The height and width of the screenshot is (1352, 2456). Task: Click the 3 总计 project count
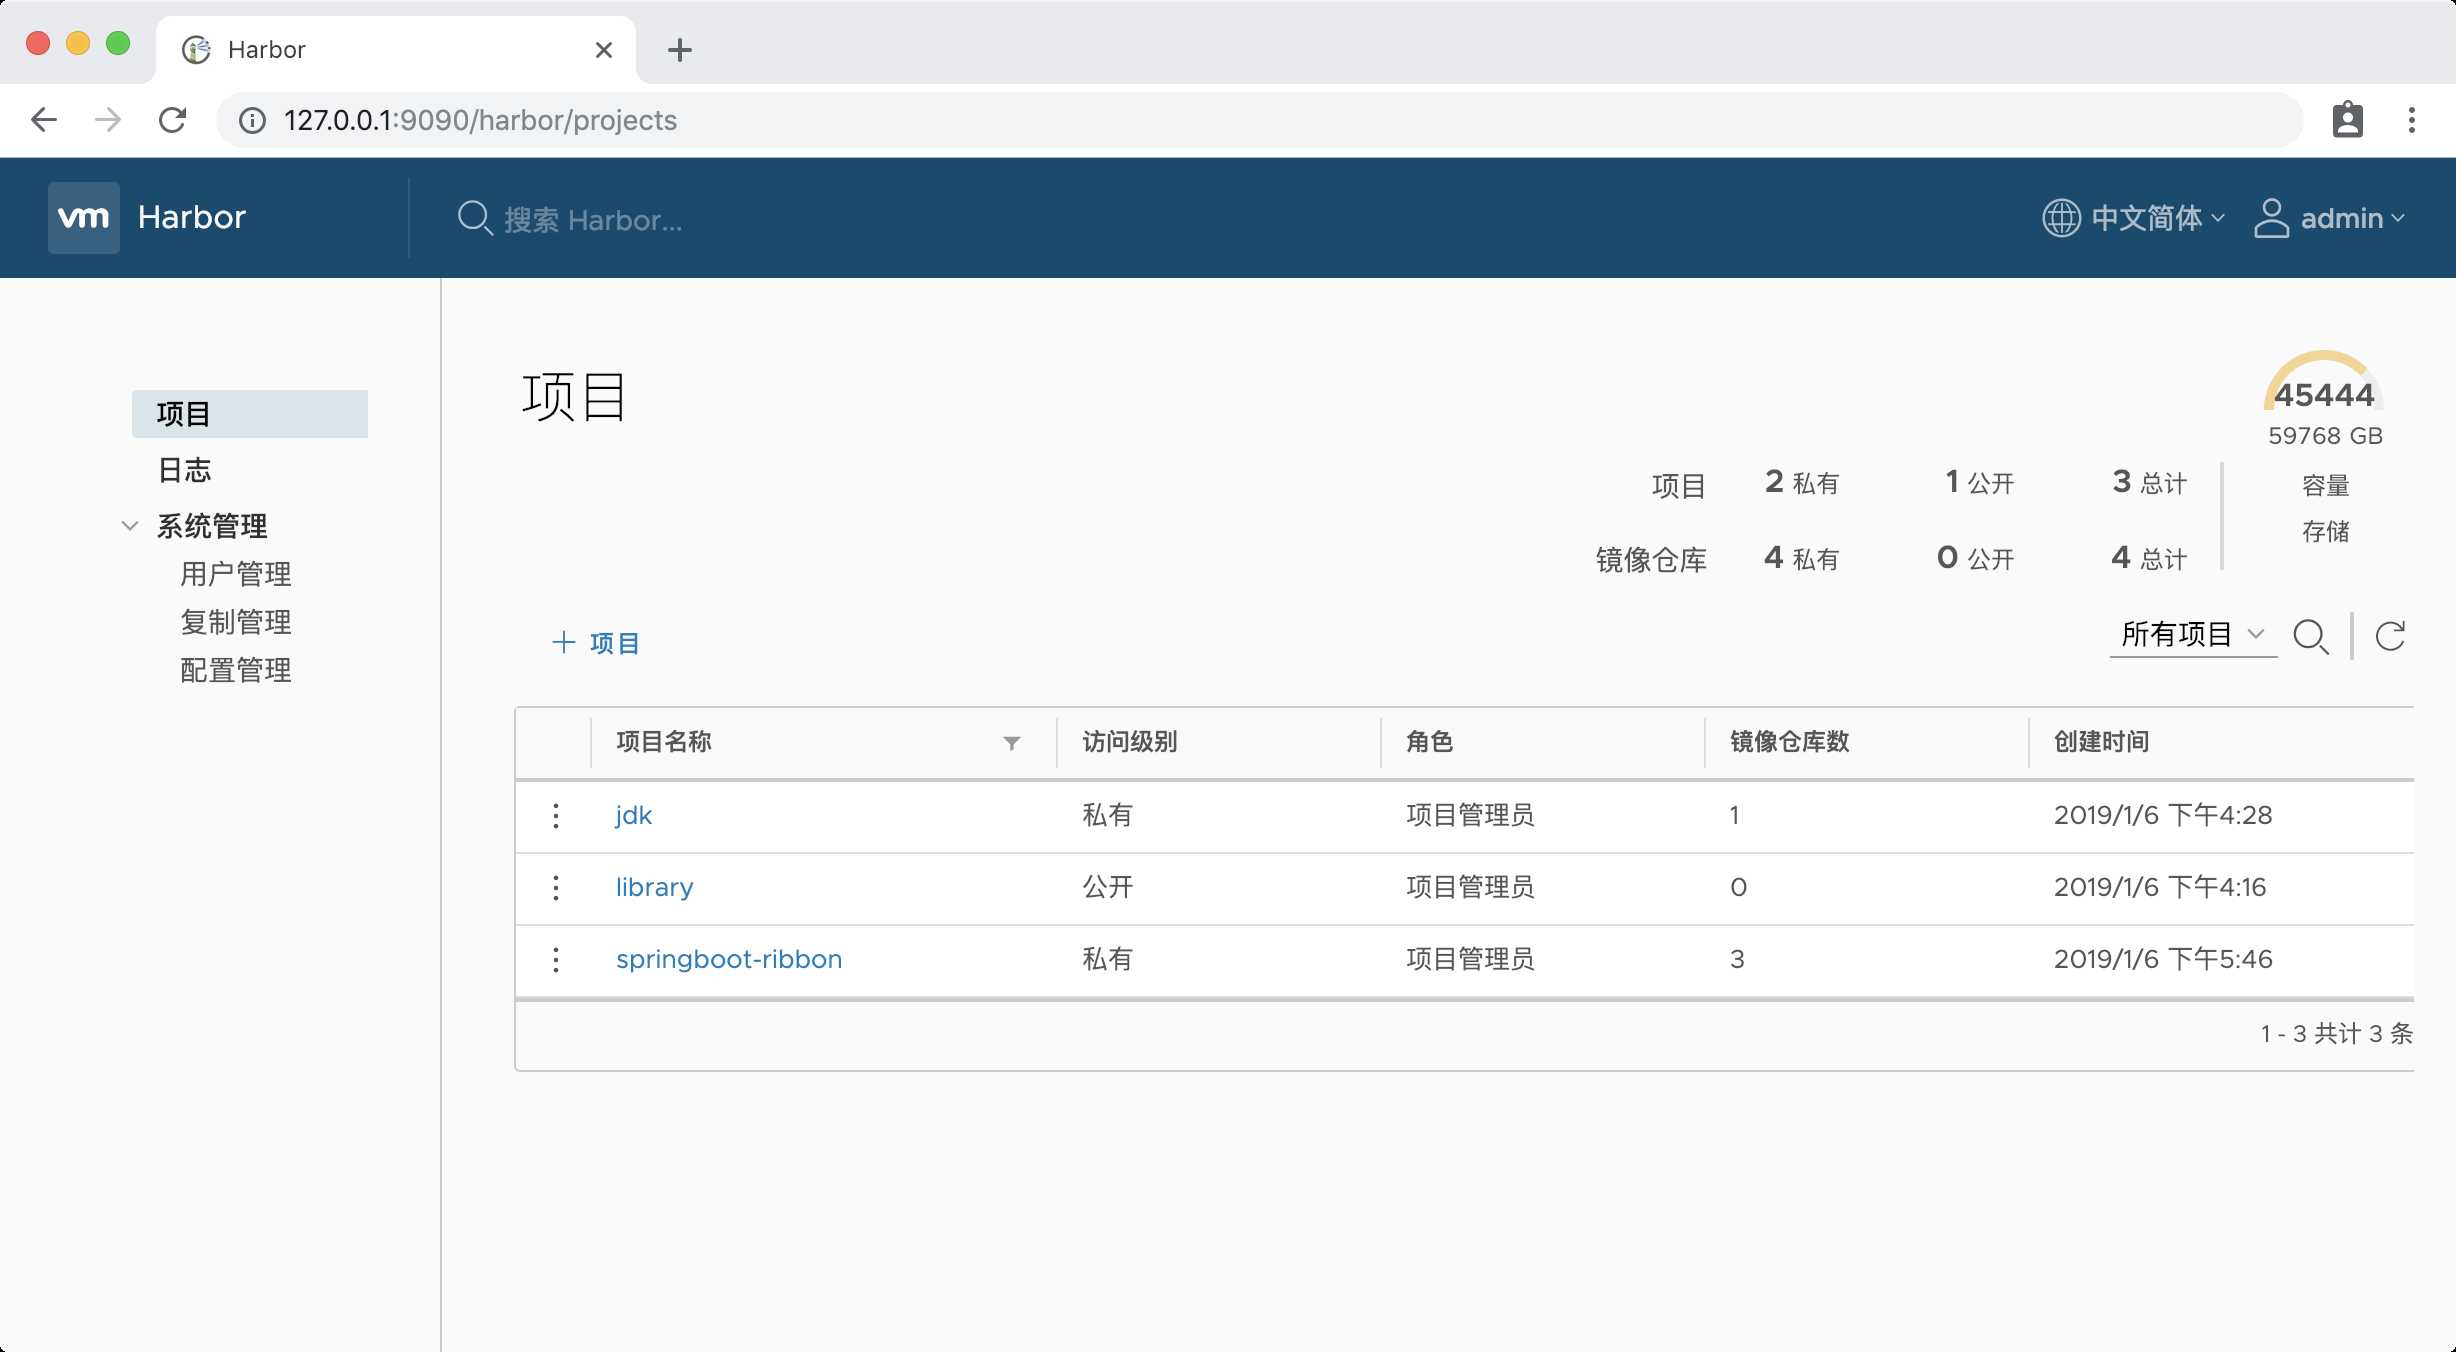(2150, 482)
